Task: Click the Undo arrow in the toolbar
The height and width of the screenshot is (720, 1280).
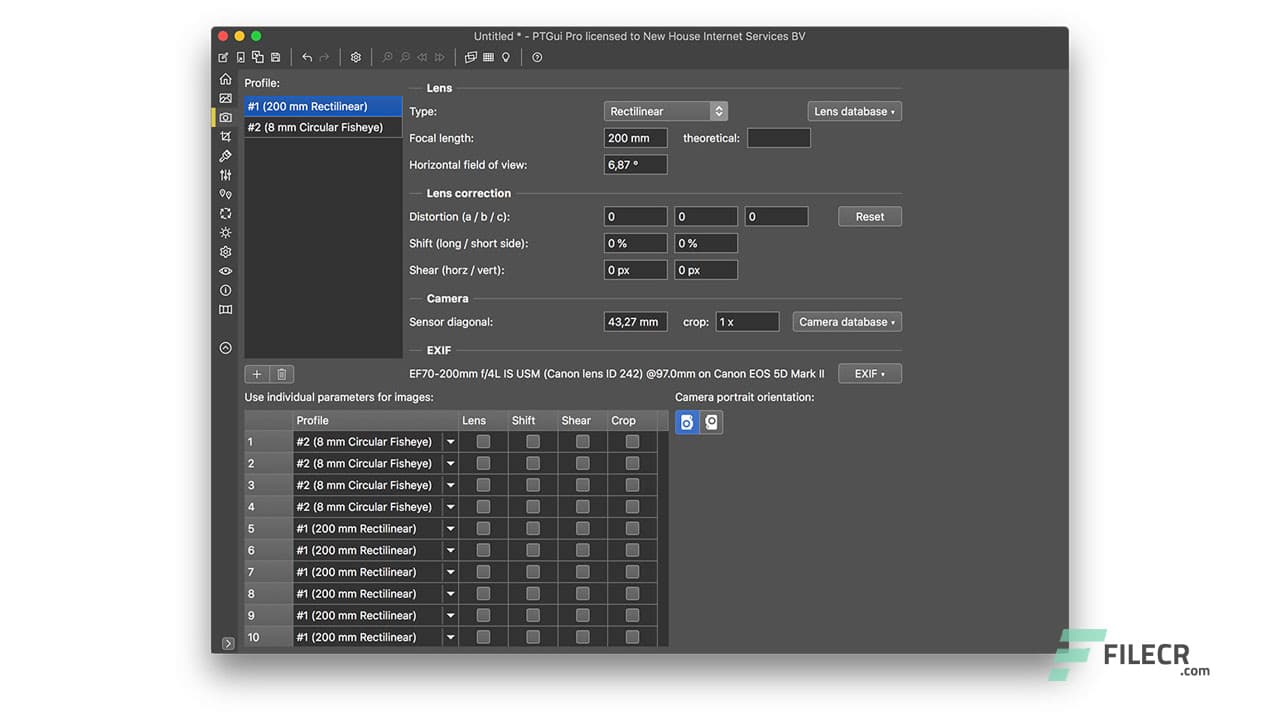Action: pos(306,57)
